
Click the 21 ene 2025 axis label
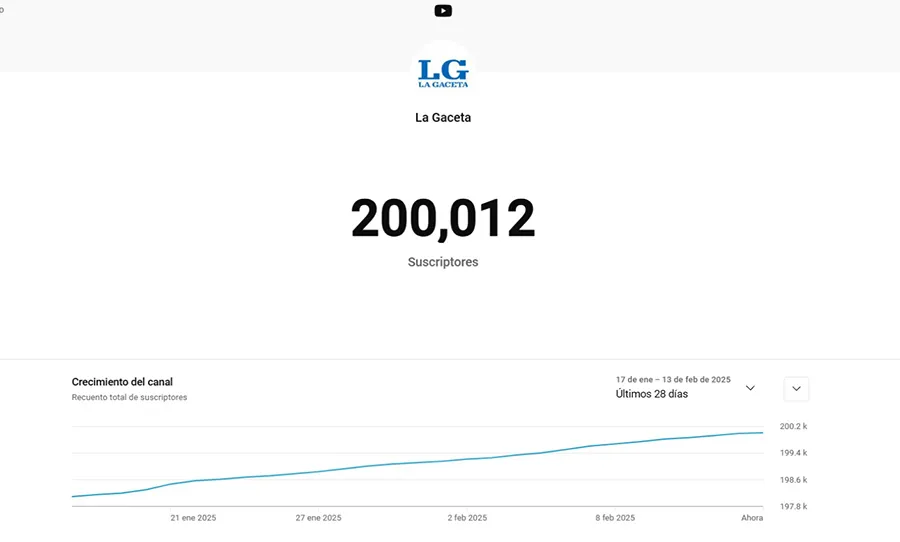click(x=193, y=518)
